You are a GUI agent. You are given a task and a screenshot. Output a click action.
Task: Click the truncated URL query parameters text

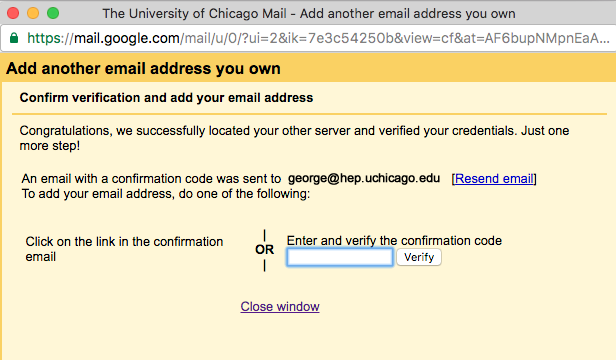(395, 38)
